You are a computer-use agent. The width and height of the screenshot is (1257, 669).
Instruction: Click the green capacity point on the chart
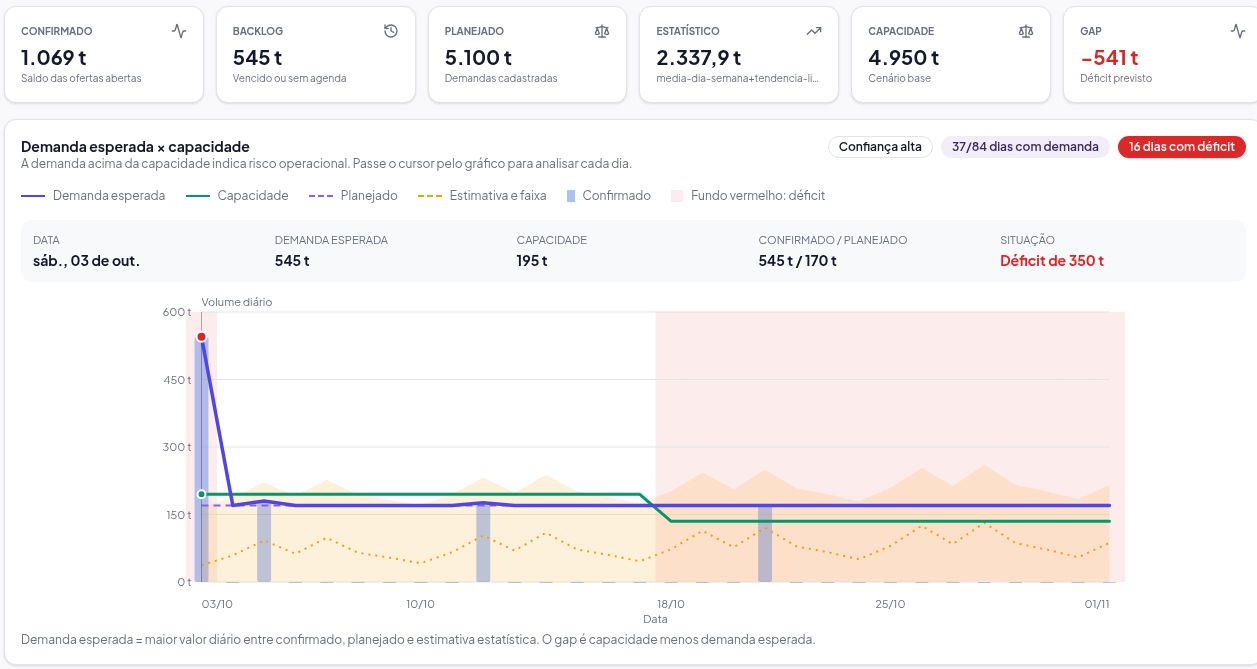tap(201, 494)
